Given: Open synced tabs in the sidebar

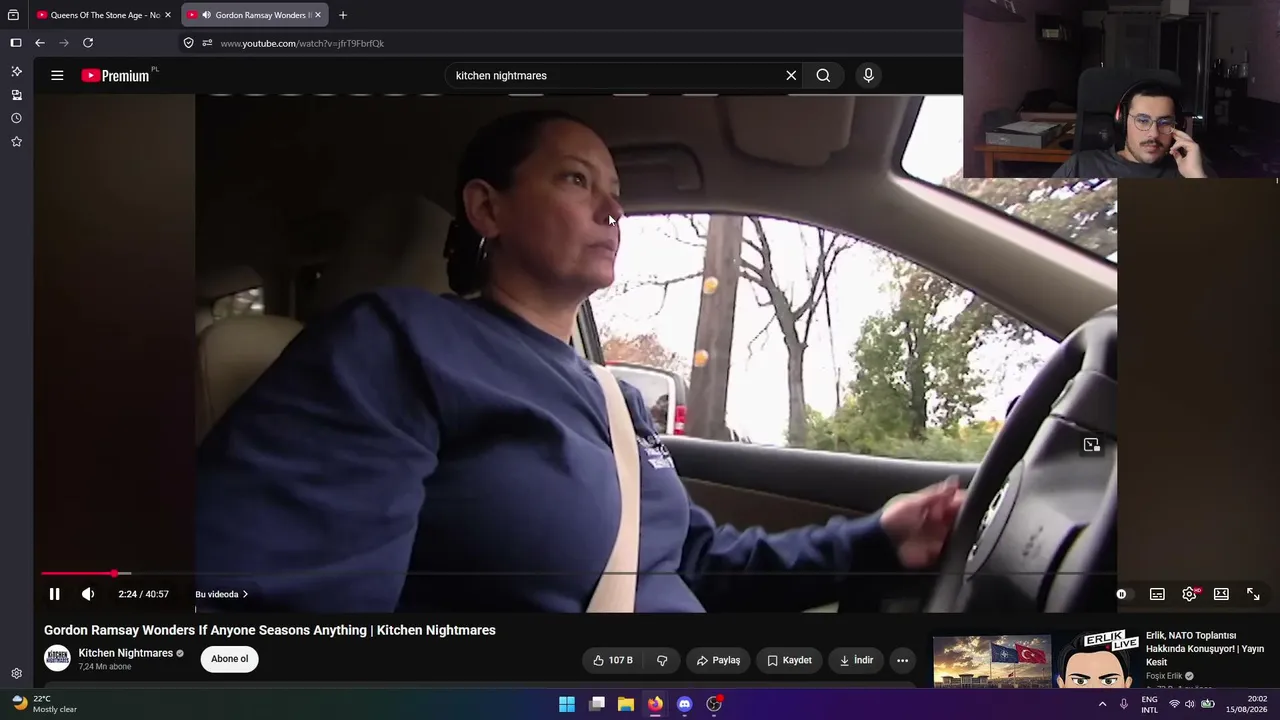Looking at the screenshot, I should 16,95.
